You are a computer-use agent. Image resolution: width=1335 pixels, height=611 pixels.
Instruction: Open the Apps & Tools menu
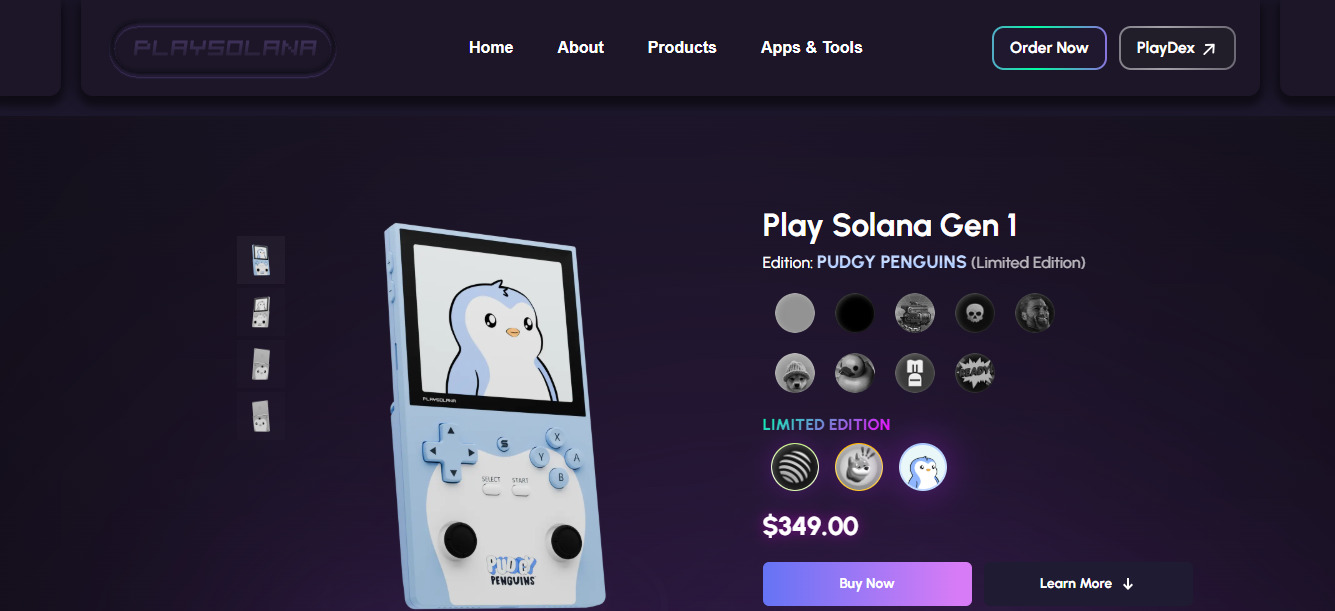click(x=811, y=47)
